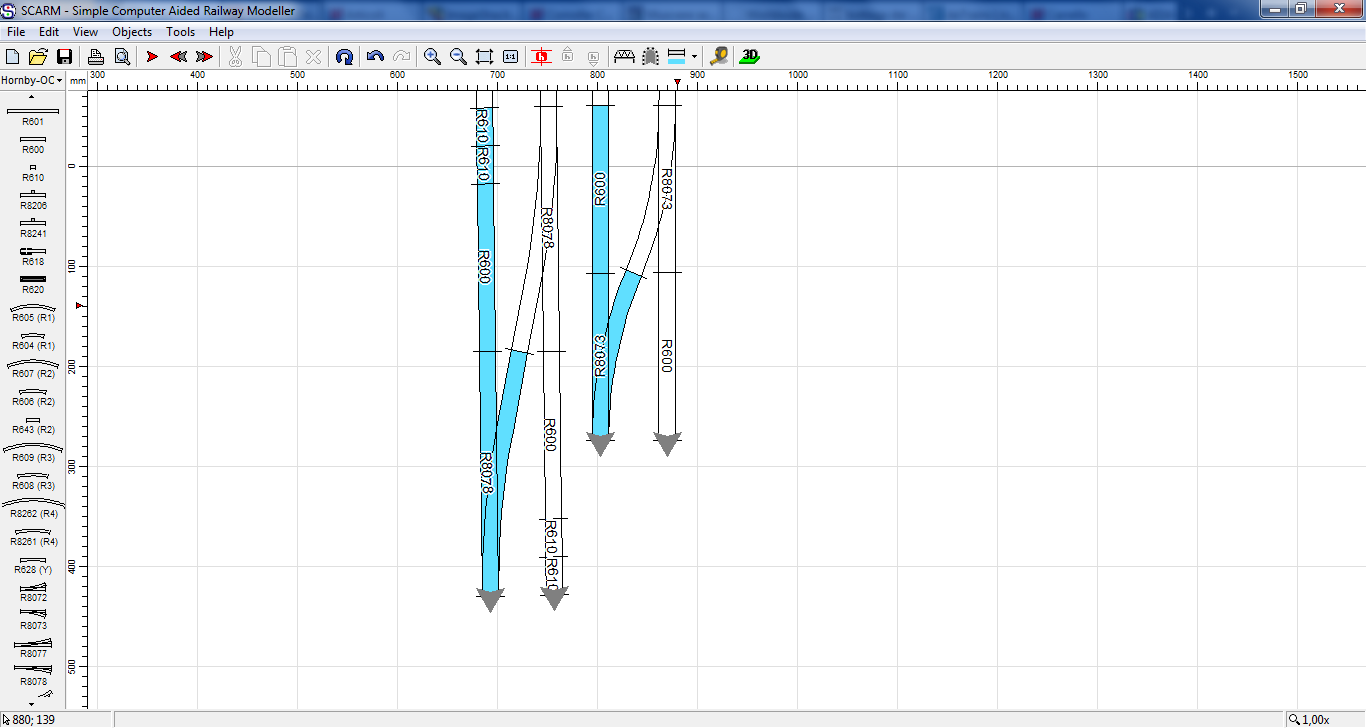Paste track from clipboard

pos(287,57)
